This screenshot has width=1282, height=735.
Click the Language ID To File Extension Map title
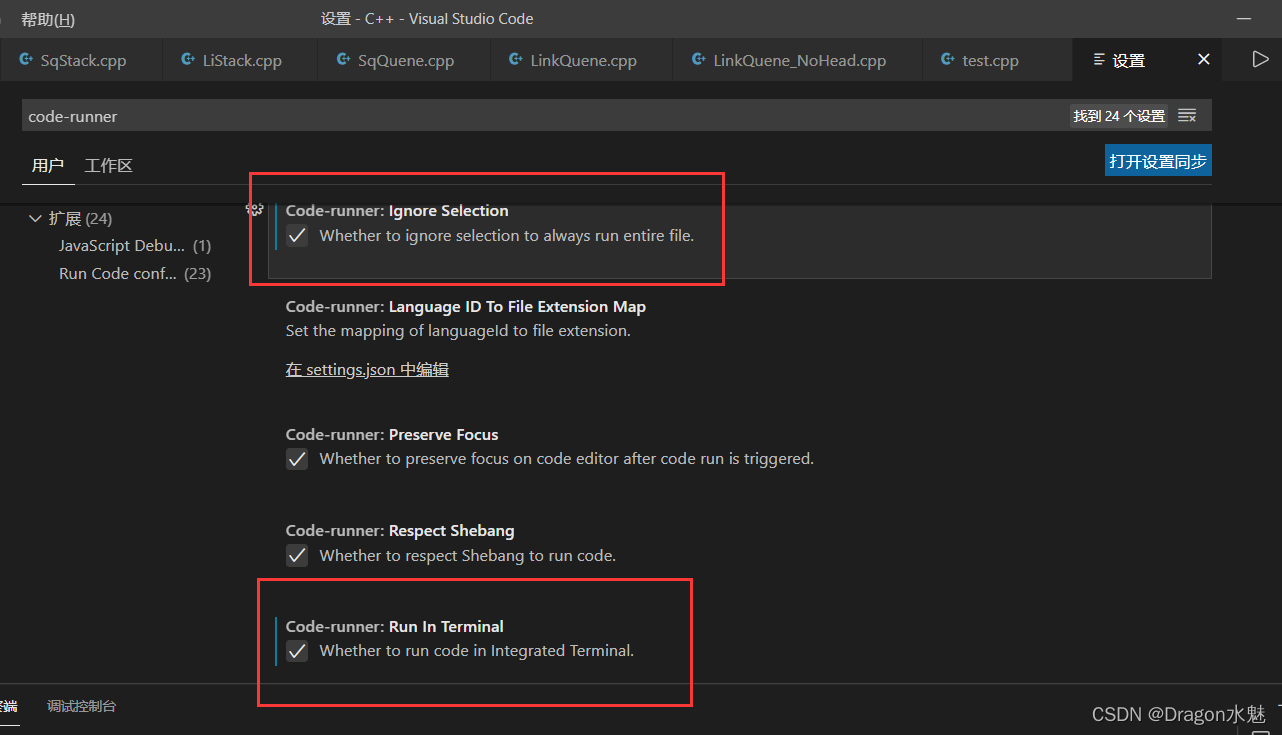[466, 307]
